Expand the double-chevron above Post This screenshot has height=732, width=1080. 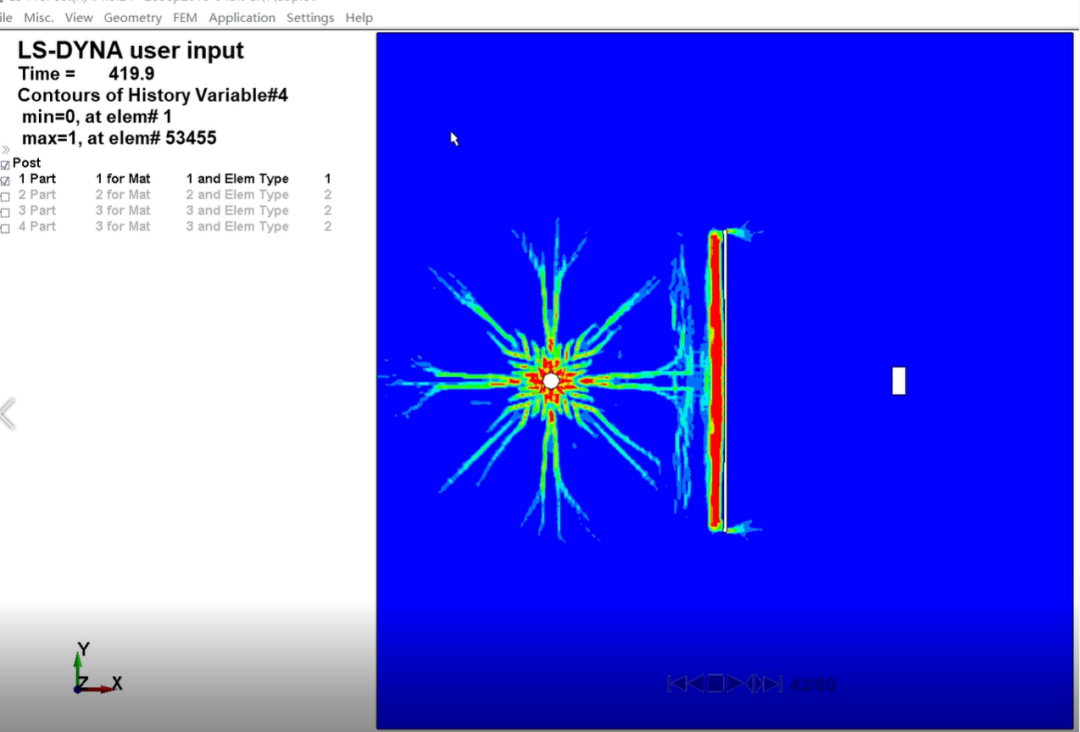click(6, 150)
